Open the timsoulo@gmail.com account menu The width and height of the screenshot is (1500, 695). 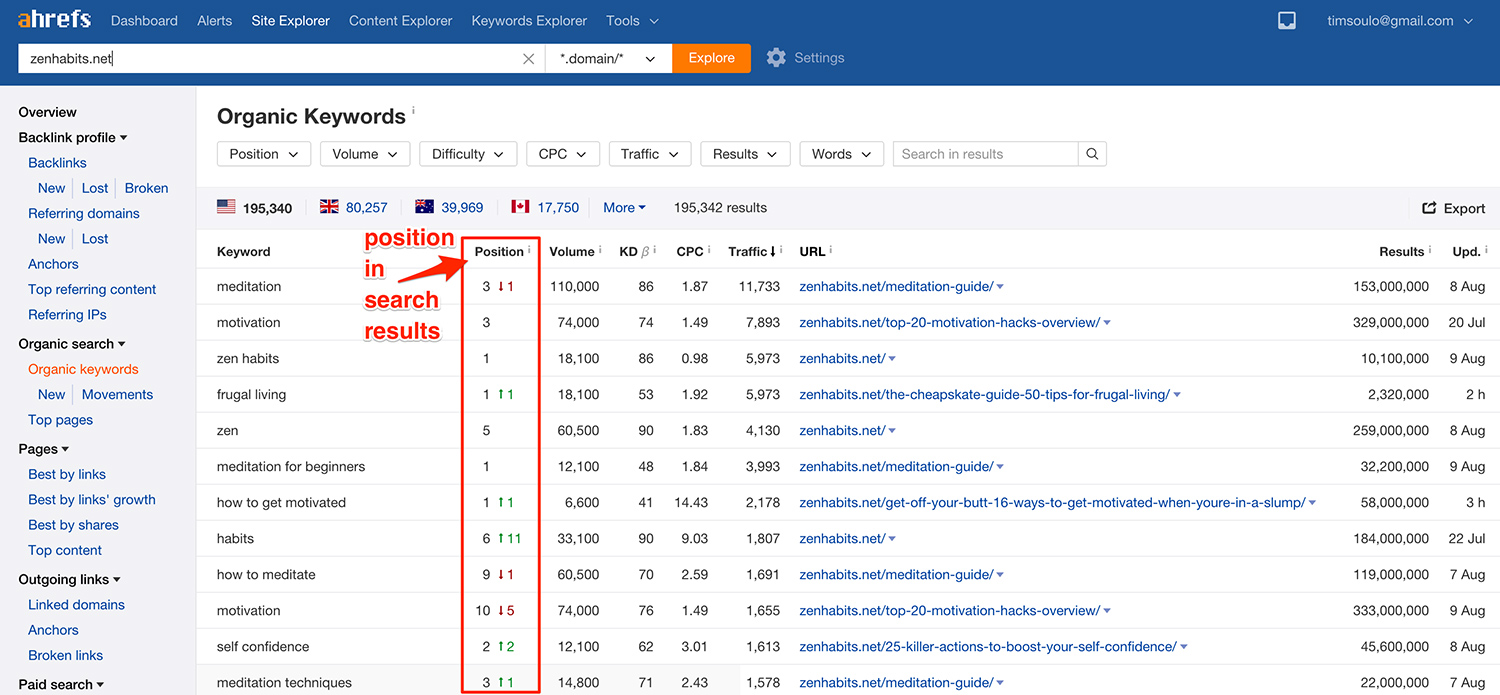tap(1400, 20)
